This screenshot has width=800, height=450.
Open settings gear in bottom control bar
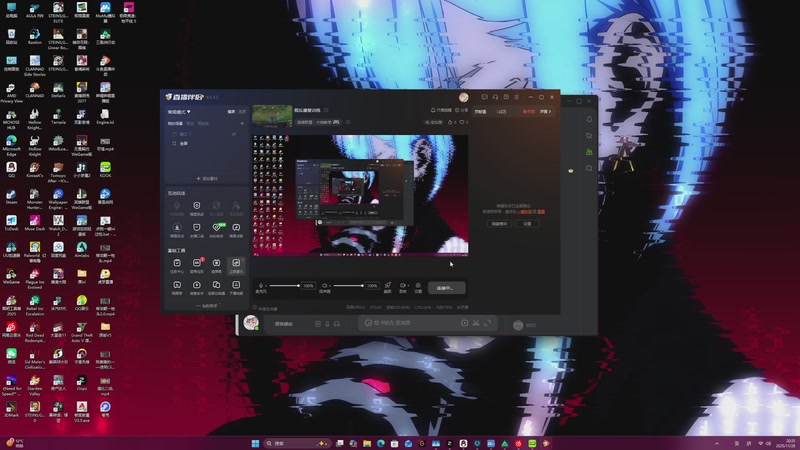pos(418,287)
